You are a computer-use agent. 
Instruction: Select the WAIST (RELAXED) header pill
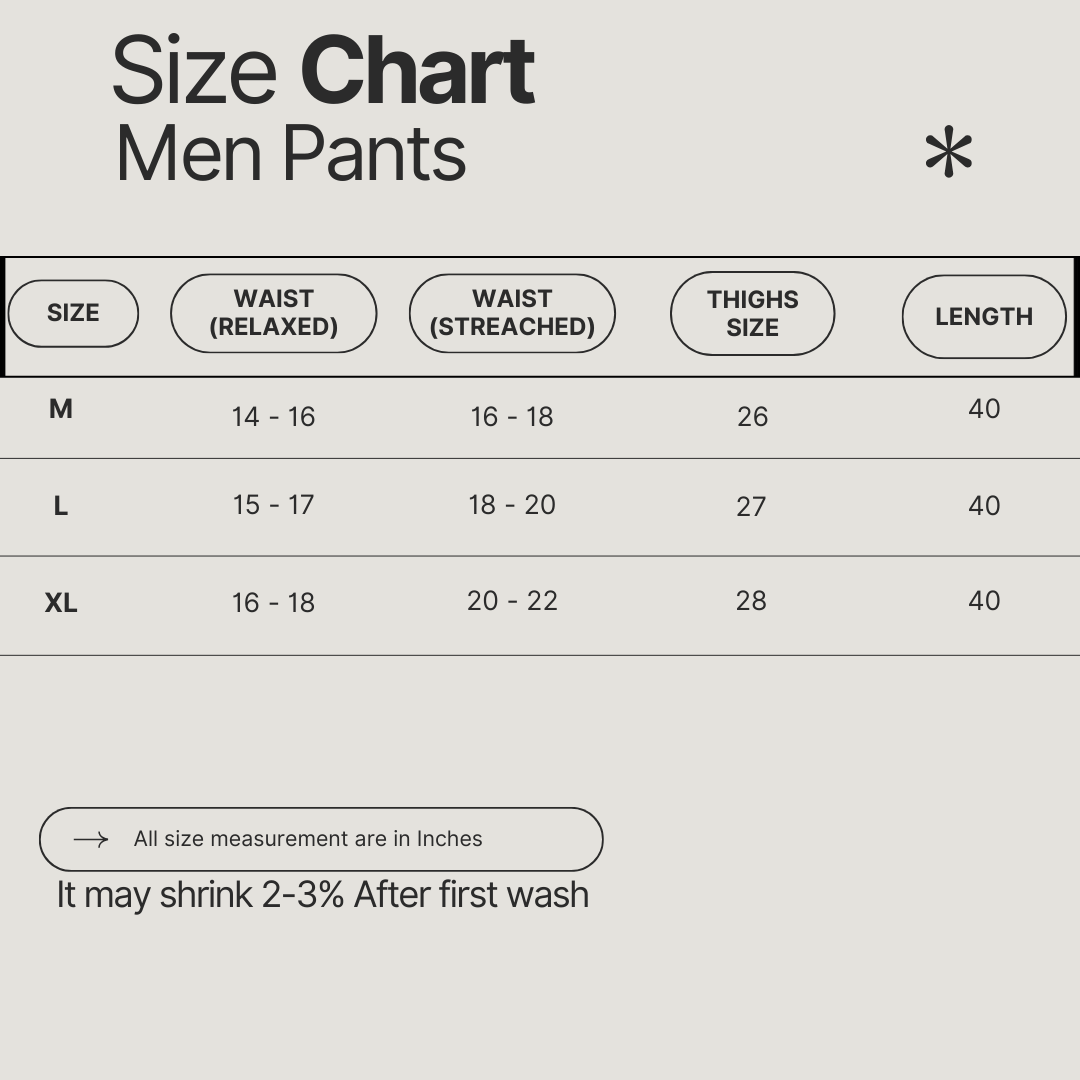(x=273, y=313)
